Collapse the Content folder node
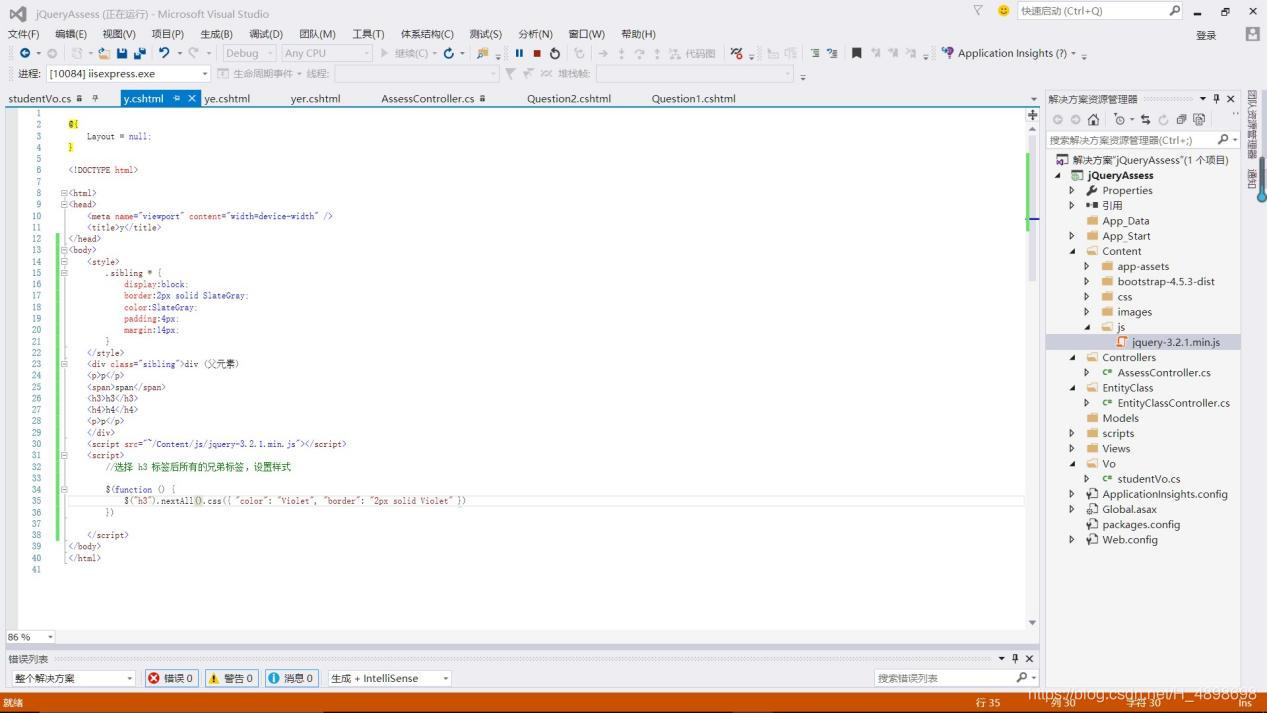The height and width of the screenshot is (713, 1267). tap(1072, 251)
